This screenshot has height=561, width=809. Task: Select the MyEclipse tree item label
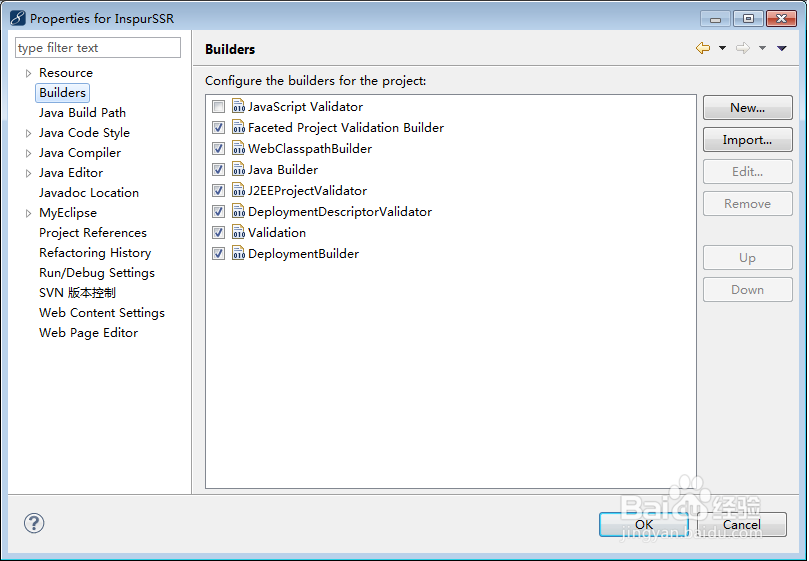68,213
